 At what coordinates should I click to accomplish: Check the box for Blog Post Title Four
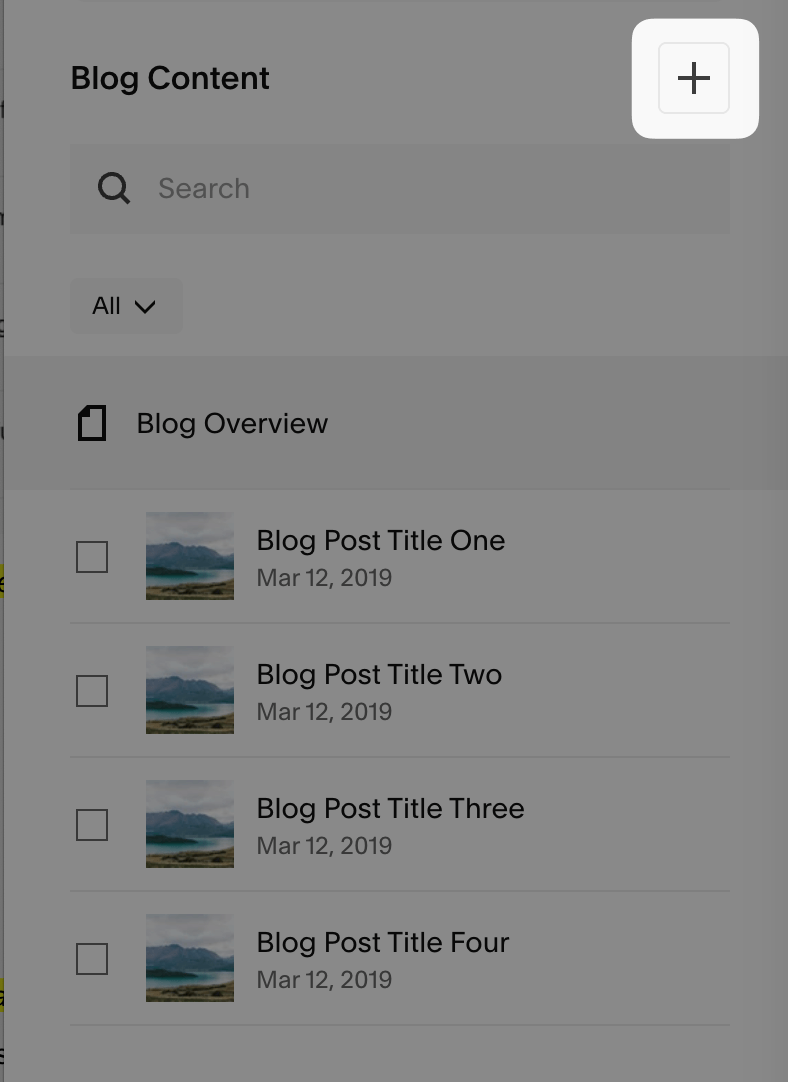click(92, 959)
